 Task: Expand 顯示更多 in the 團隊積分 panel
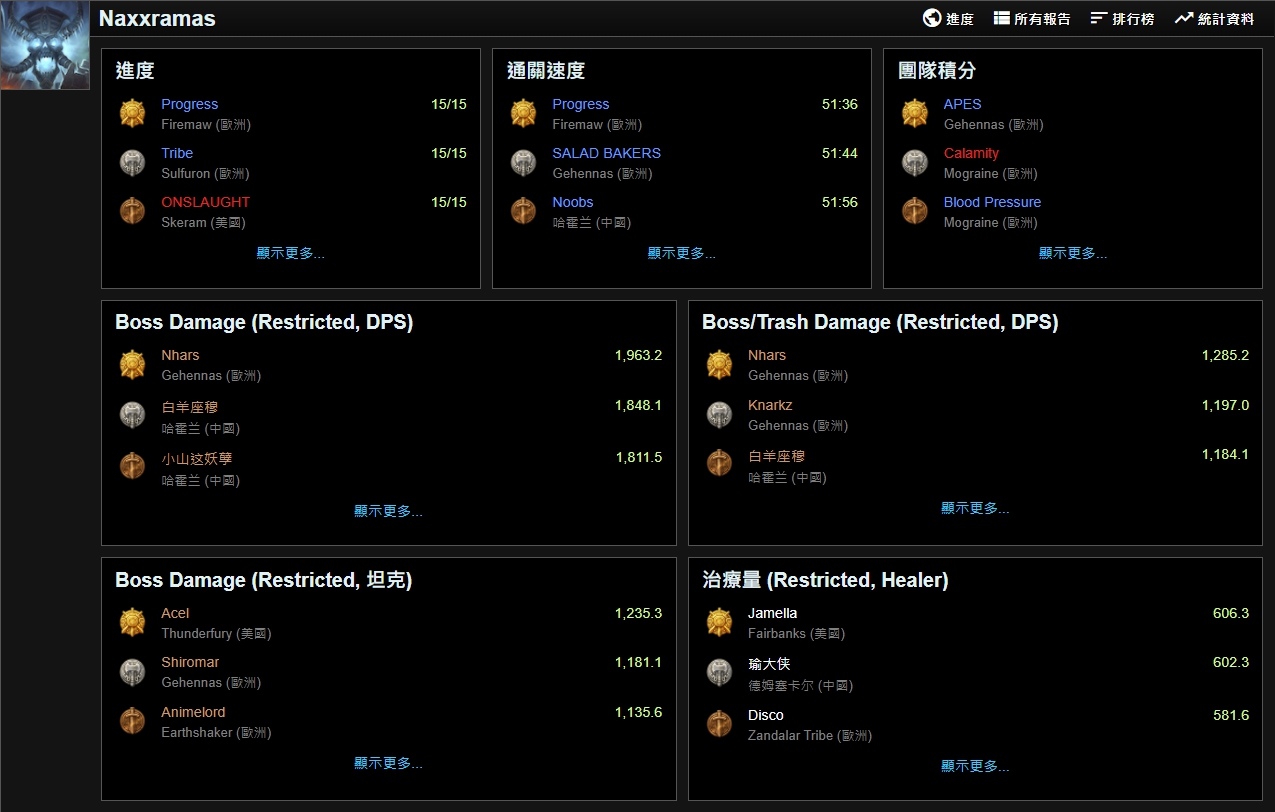1072,253
